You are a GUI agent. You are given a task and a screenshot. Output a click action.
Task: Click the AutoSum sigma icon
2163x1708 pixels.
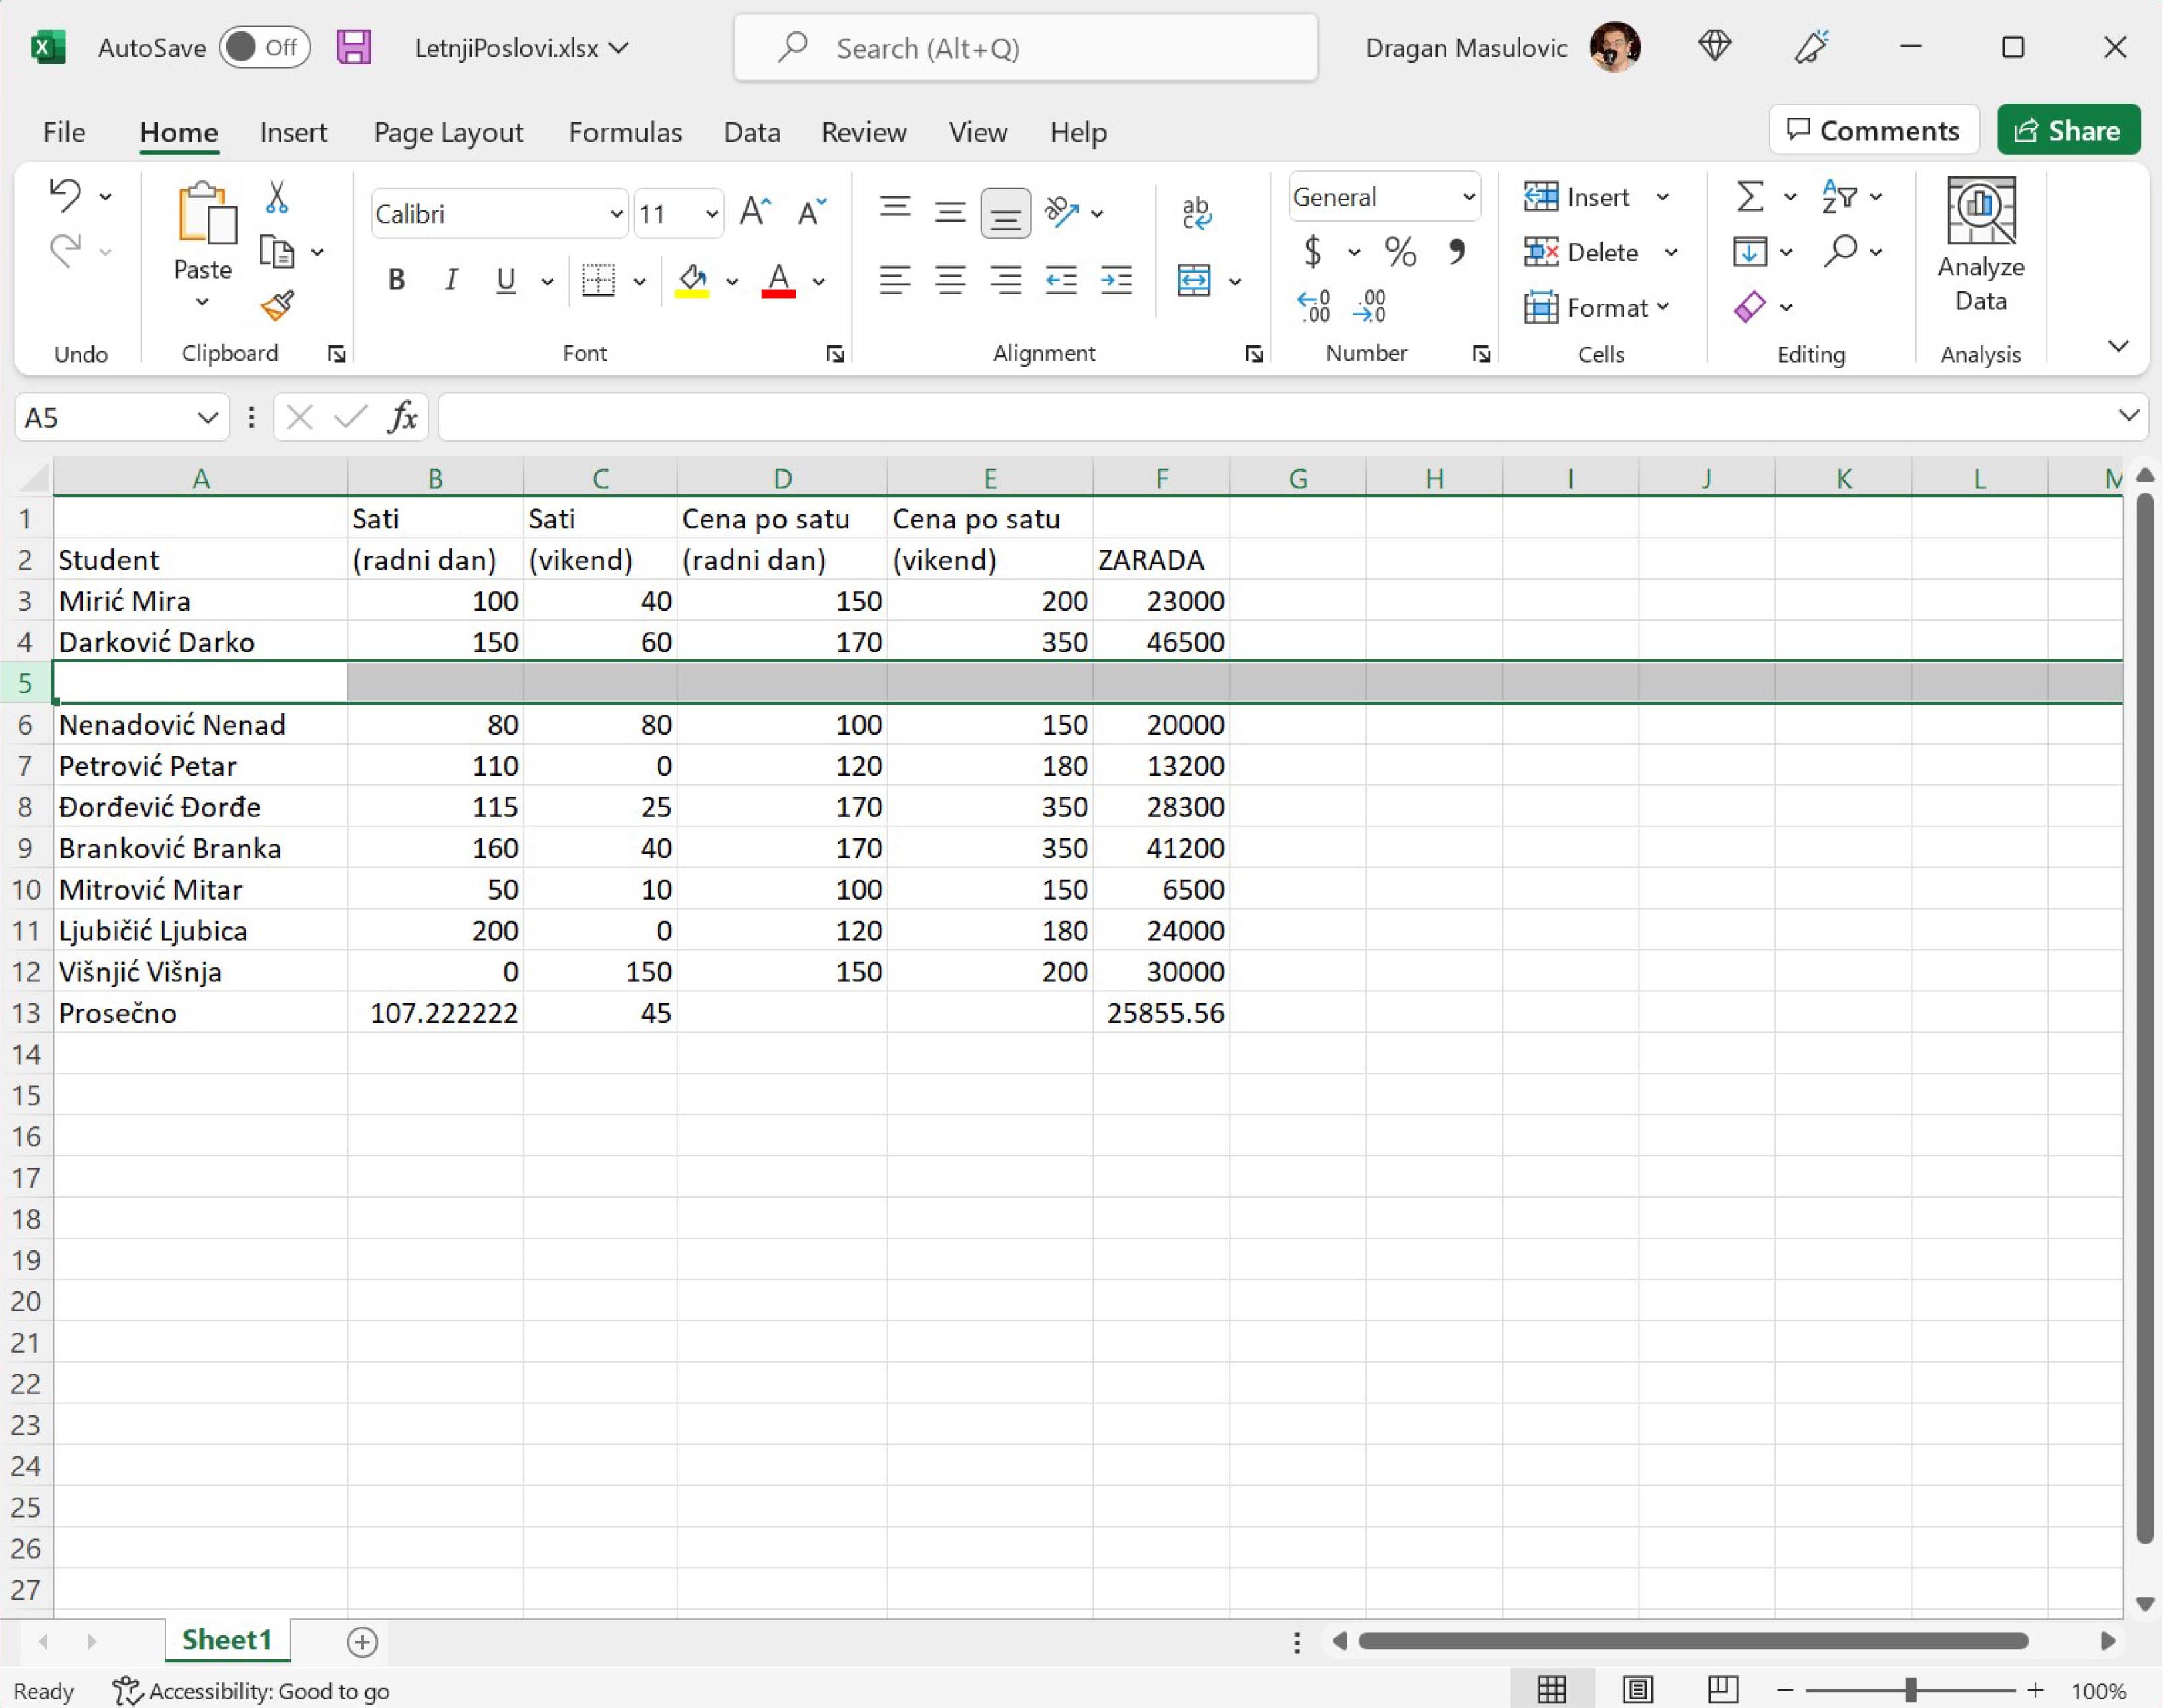point(1749,197)
